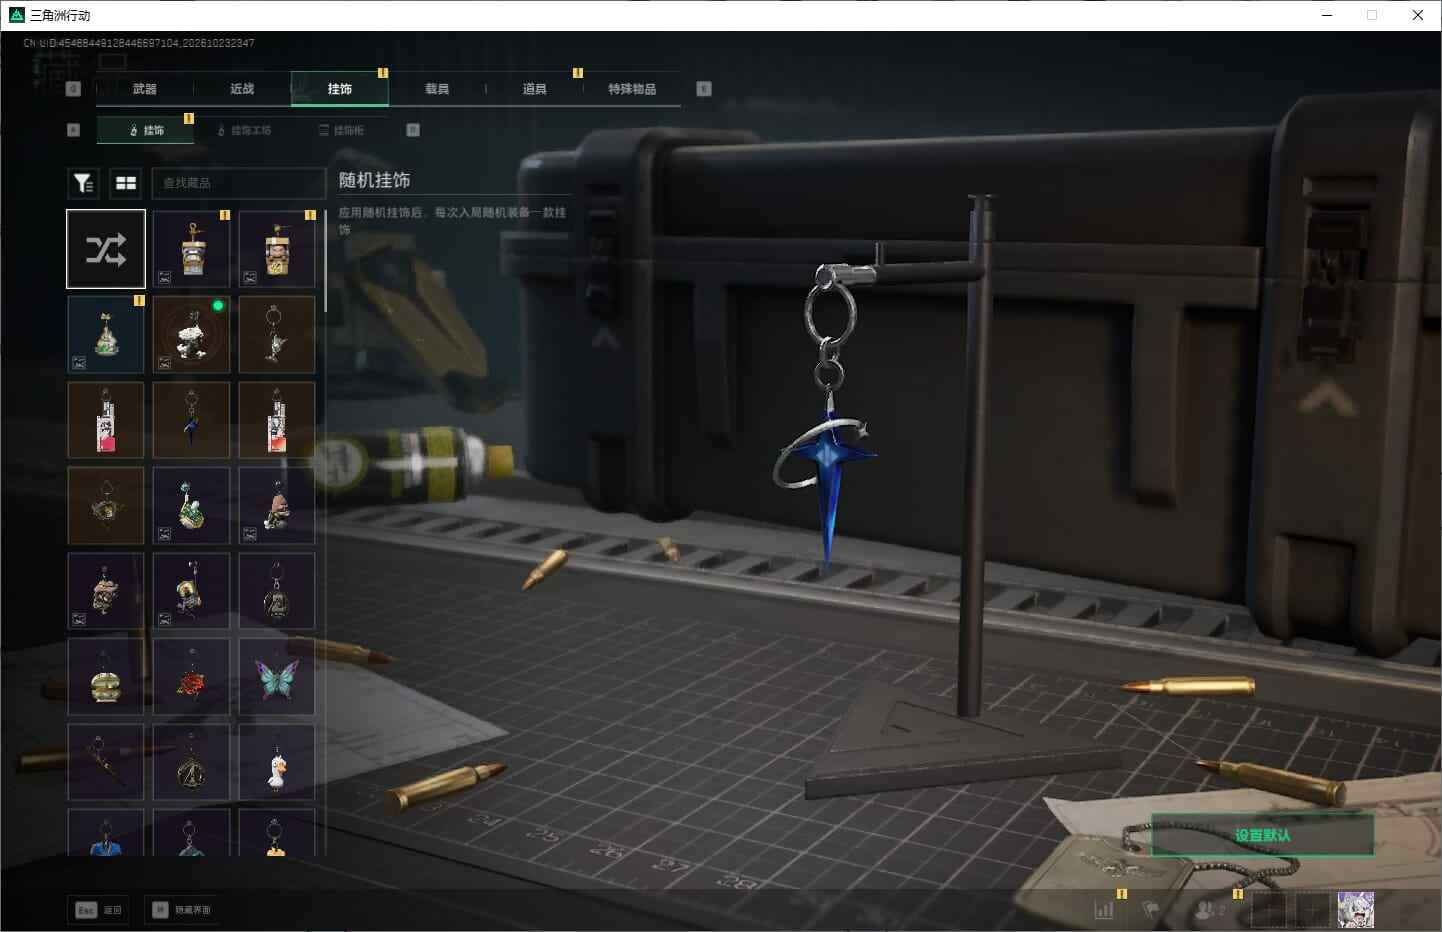This screenshot has width=1442, height=932.
Task: Open the player avatar portrait
Action: [x=1356, y=910]
